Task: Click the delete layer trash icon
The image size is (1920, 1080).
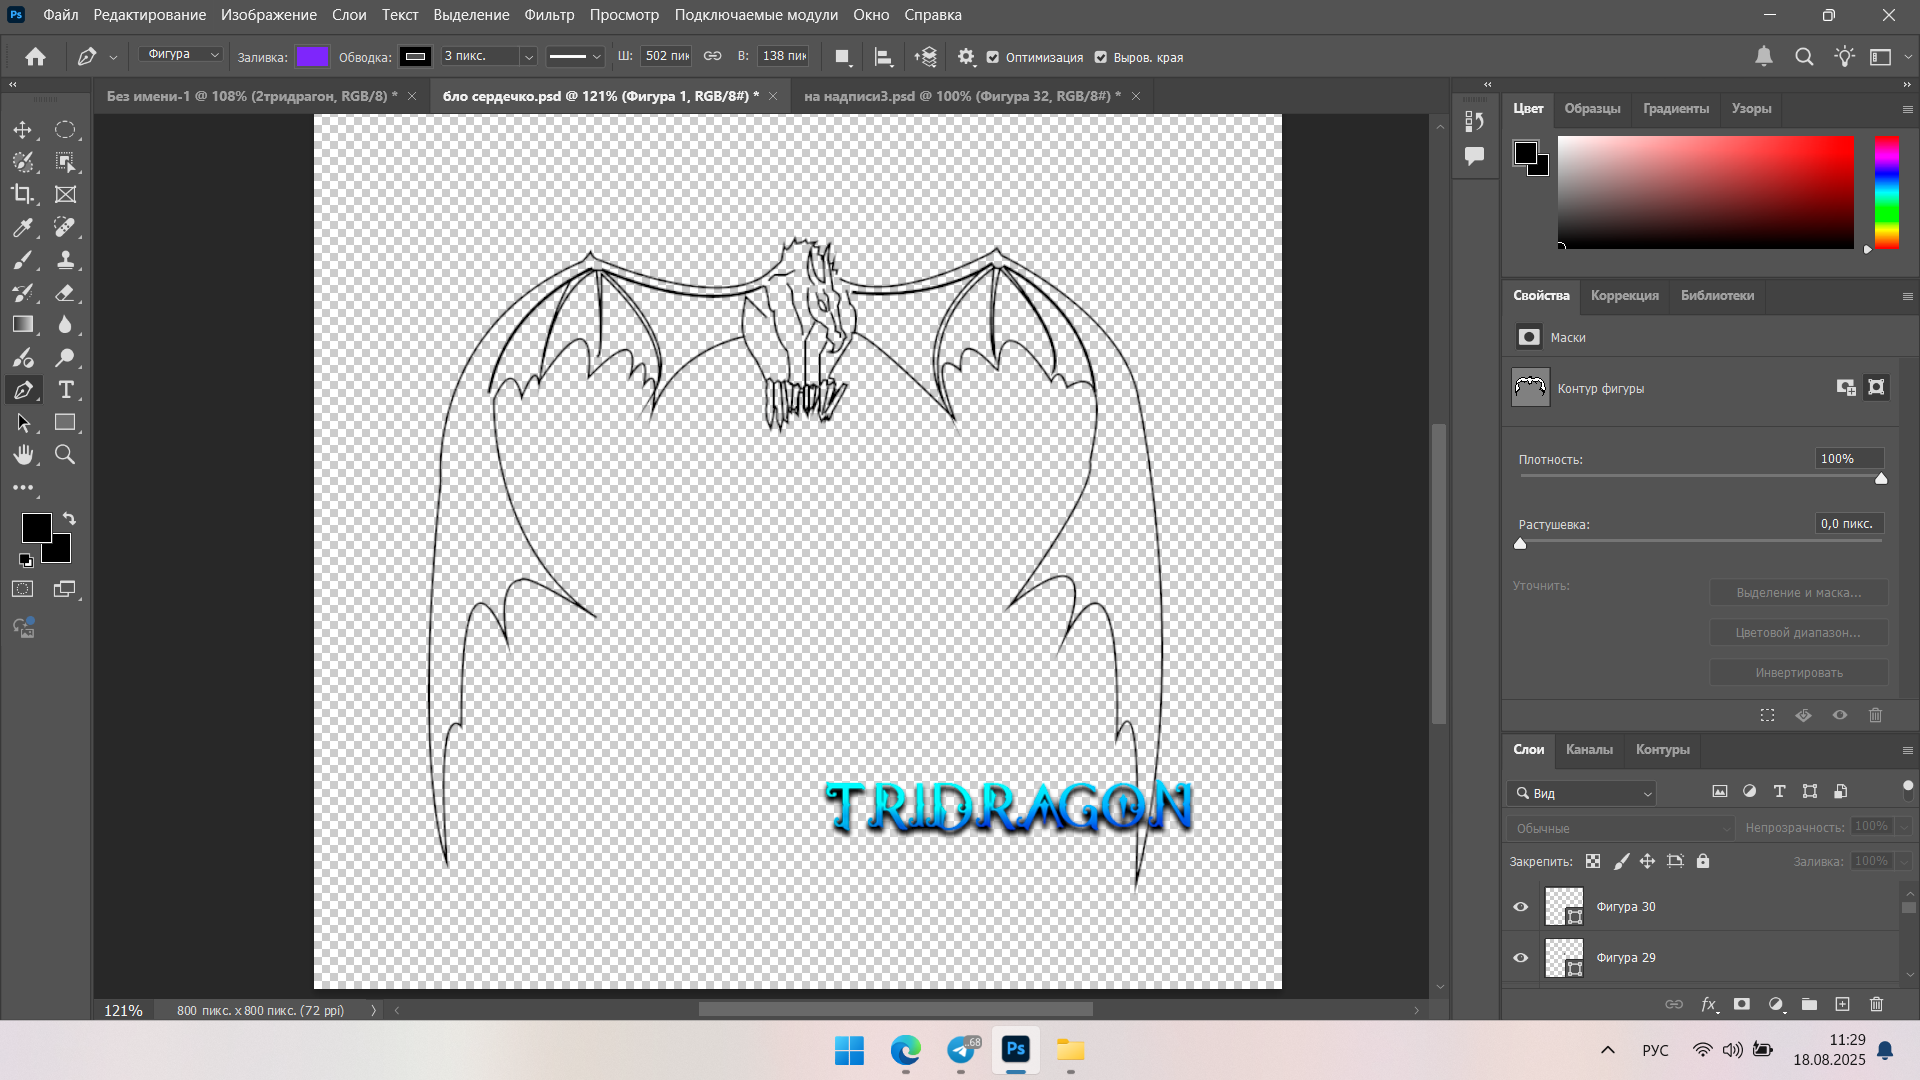Action: (x=1876, y=1004)
